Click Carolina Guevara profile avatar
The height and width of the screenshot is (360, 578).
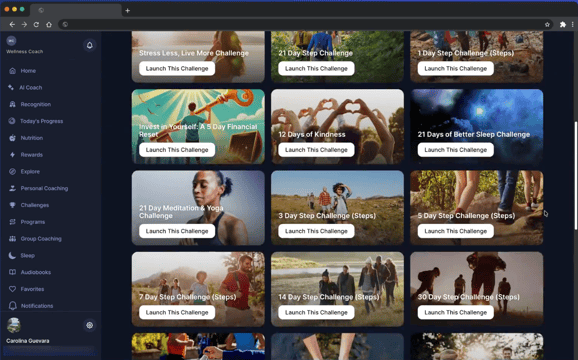tap(14, 325)
